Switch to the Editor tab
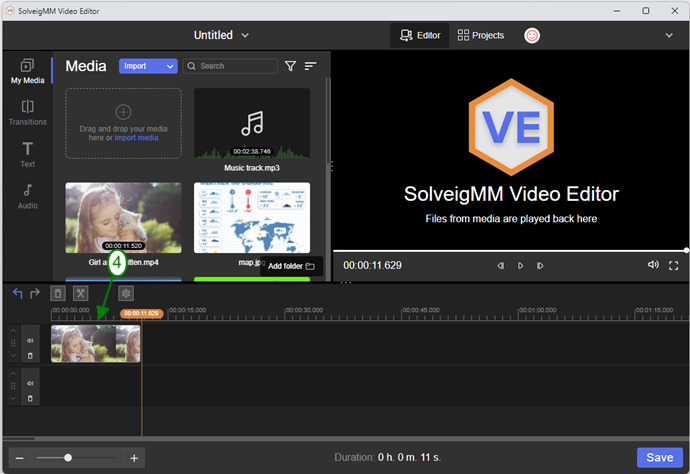 (x=419, y=35)
